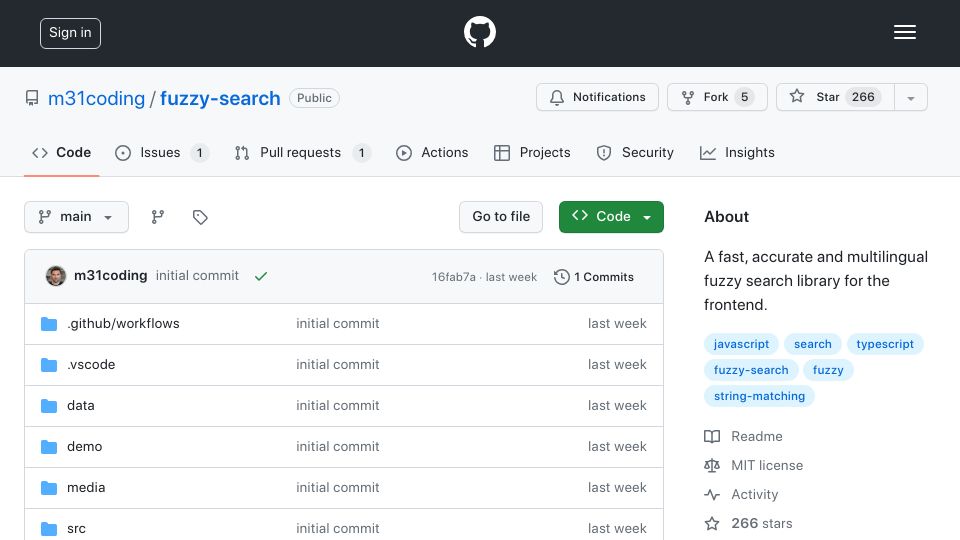The height and width of the screenshot is (540, 960).
Task: View the Security tab
Action: pyautogui.click(x=635, y=153)
